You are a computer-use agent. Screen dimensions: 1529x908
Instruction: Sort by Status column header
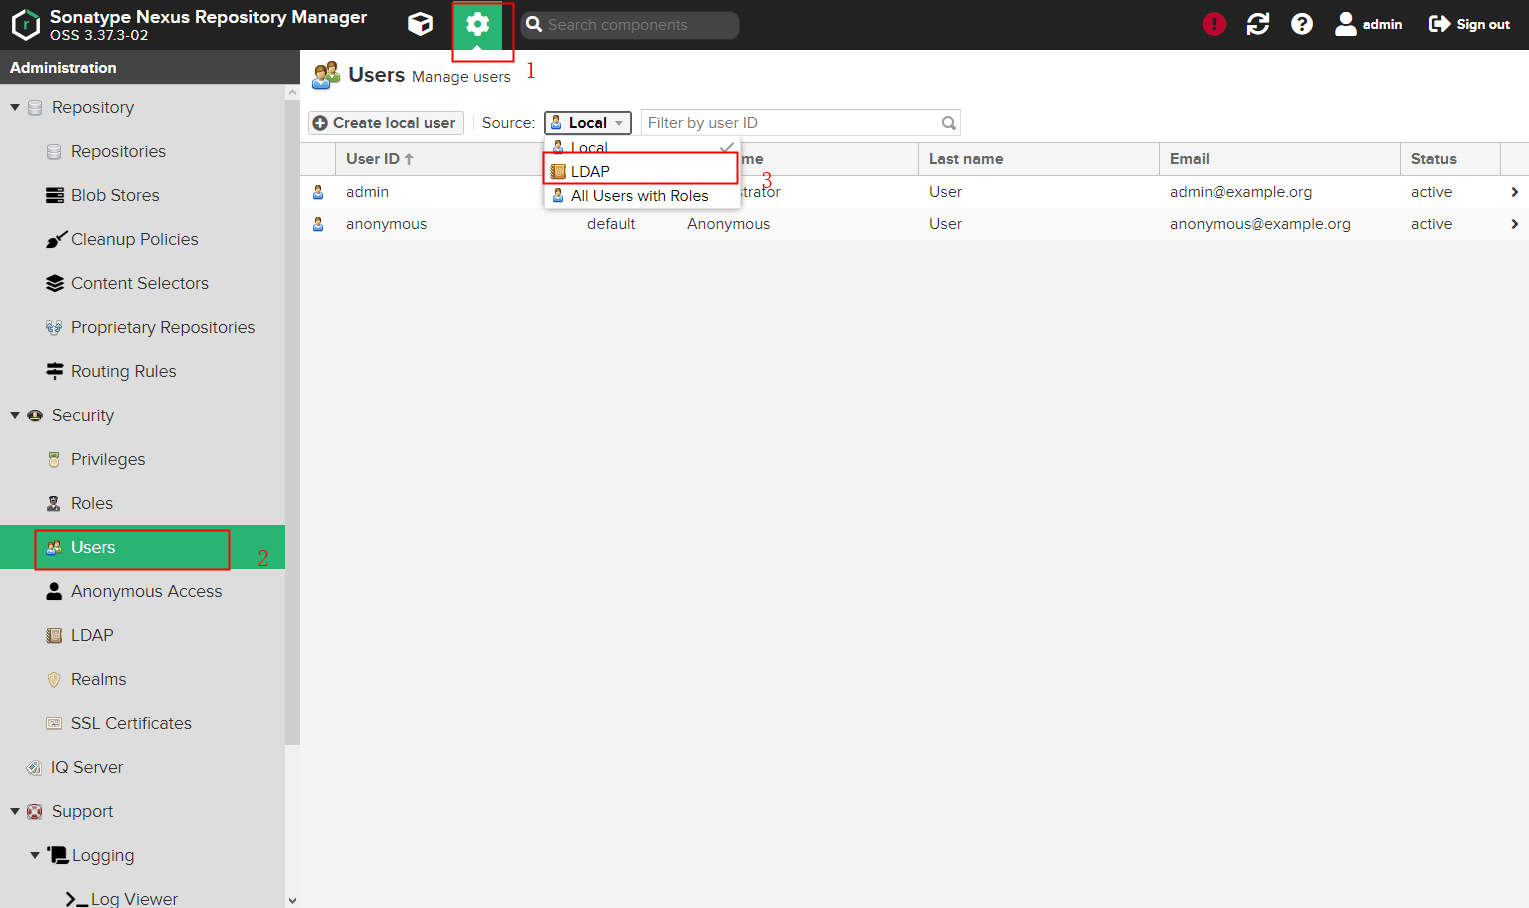(x=1450, y=159)
